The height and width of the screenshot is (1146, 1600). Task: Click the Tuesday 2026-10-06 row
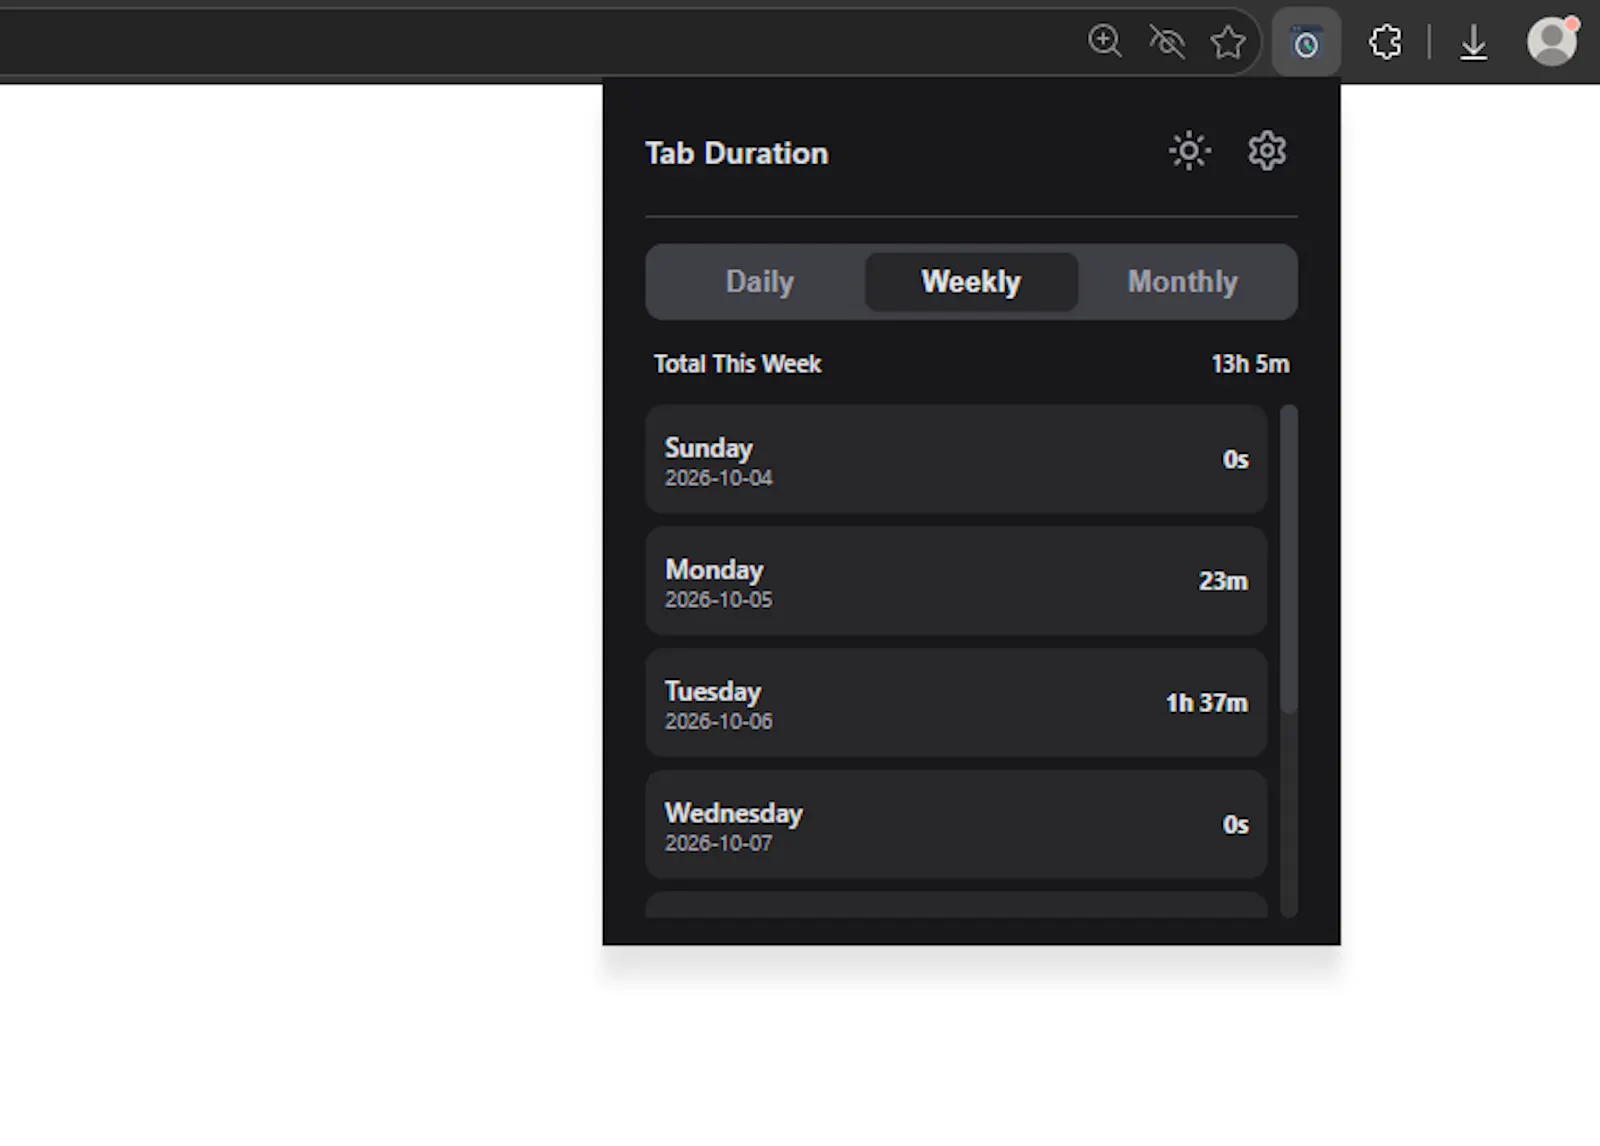tap(956, 703)
